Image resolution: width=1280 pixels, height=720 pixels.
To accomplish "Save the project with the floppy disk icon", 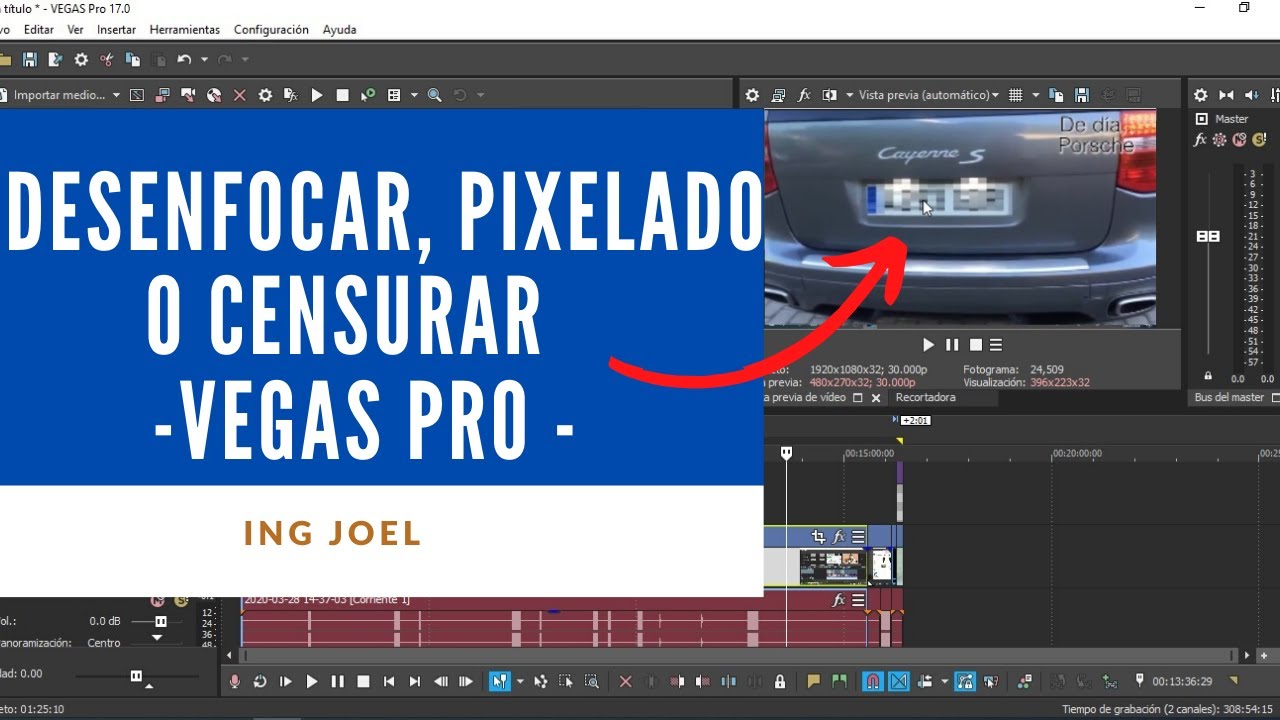I will (x=30, y=60).
